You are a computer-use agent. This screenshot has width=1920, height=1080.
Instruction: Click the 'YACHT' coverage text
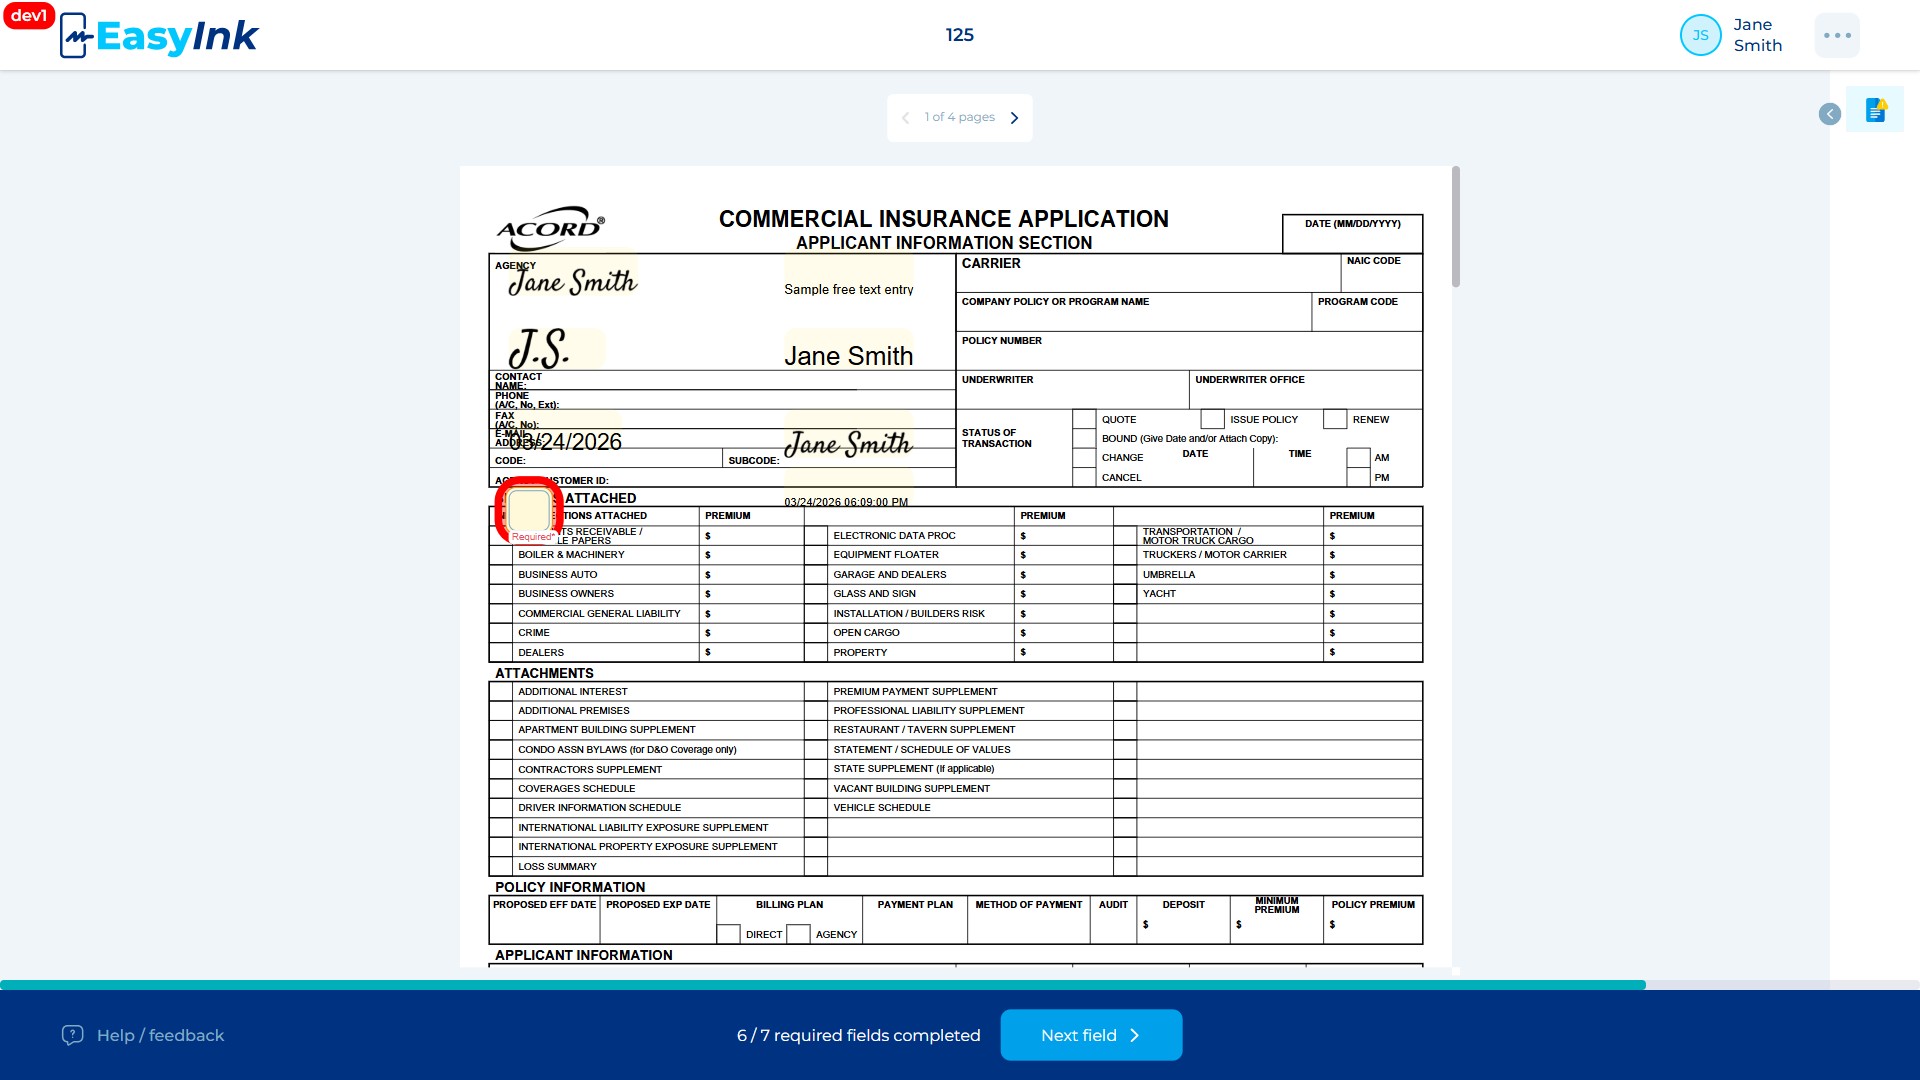tap(1159, 594)
